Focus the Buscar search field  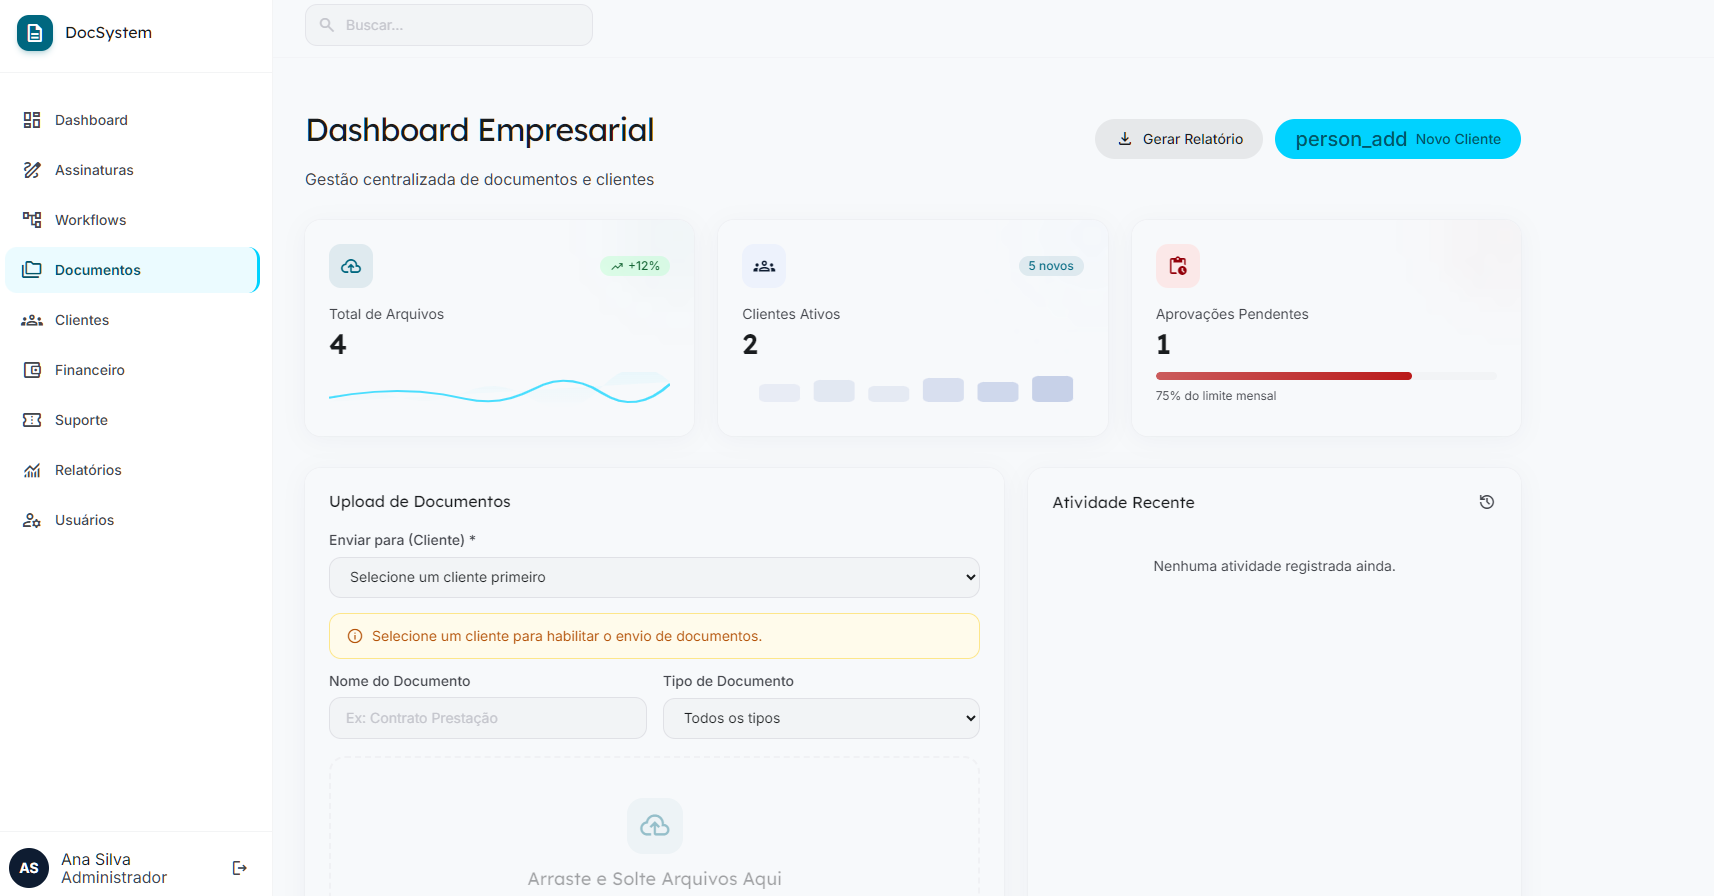click(x=449, y=25)
